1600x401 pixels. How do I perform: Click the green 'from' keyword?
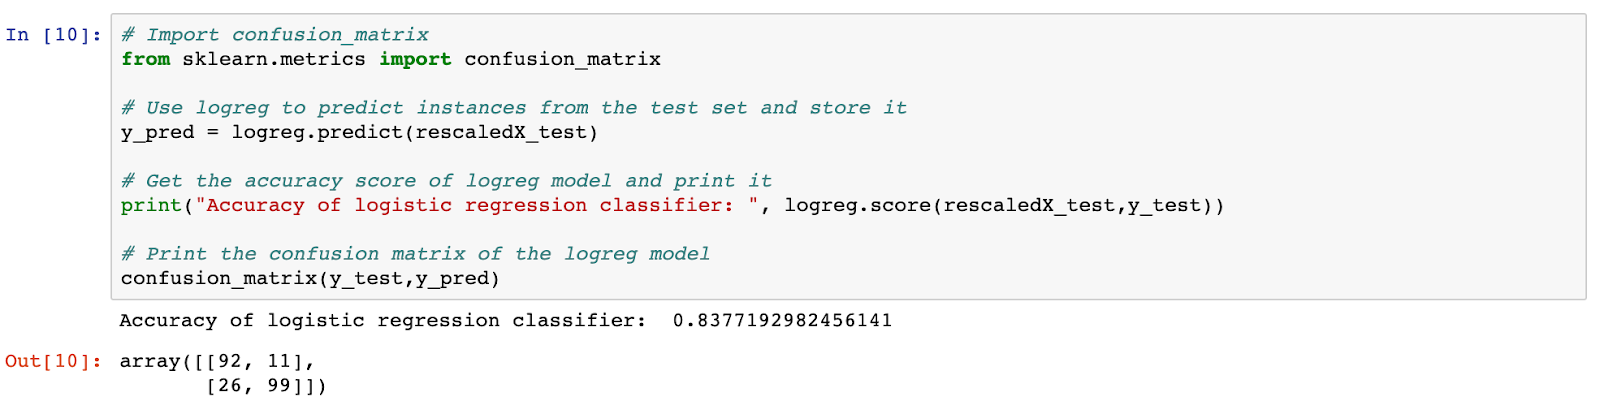[145, 59]
